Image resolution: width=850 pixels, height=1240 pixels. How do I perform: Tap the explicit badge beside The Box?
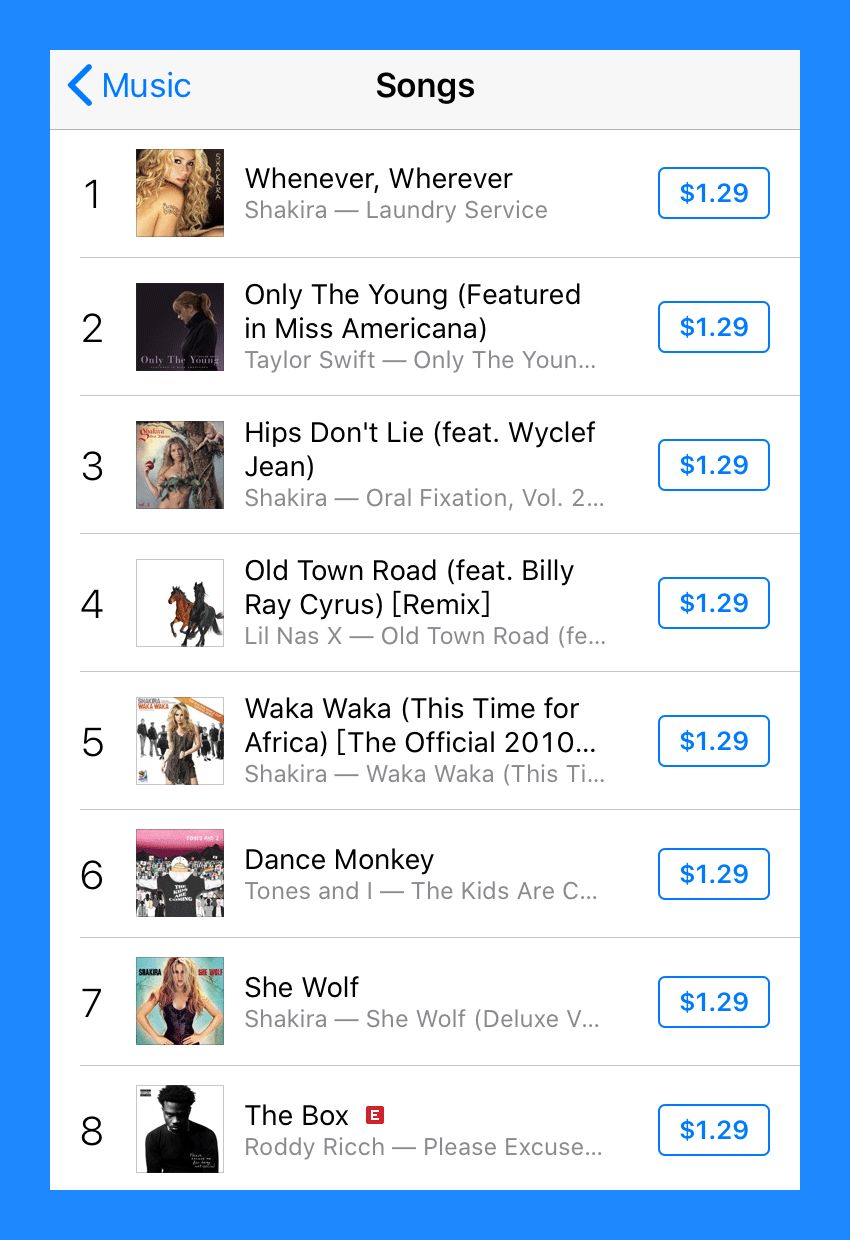(375, 1115)
